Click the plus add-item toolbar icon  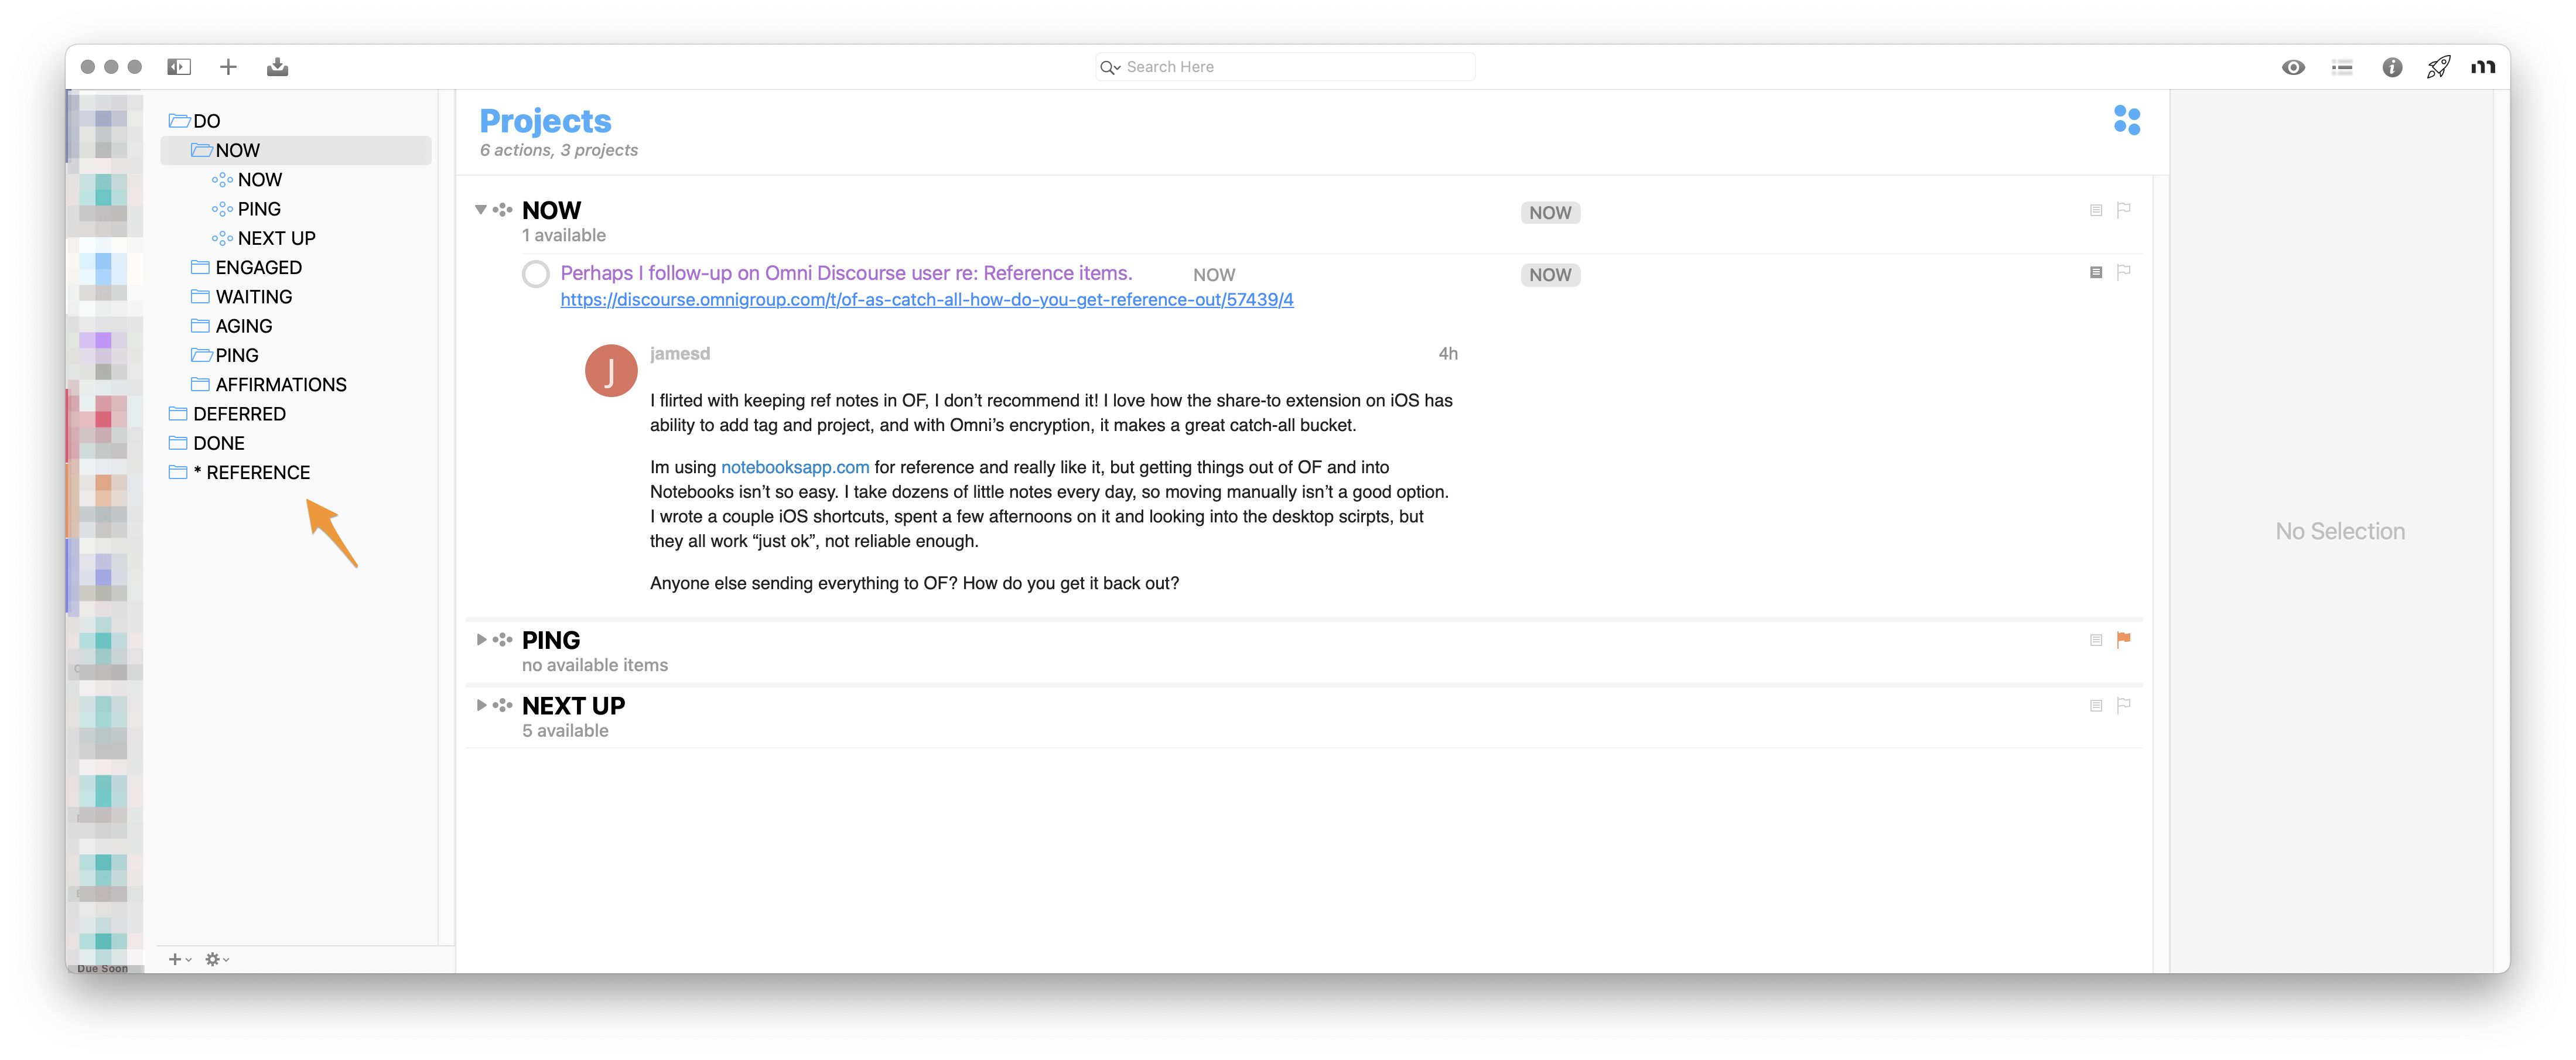point(228,67)
